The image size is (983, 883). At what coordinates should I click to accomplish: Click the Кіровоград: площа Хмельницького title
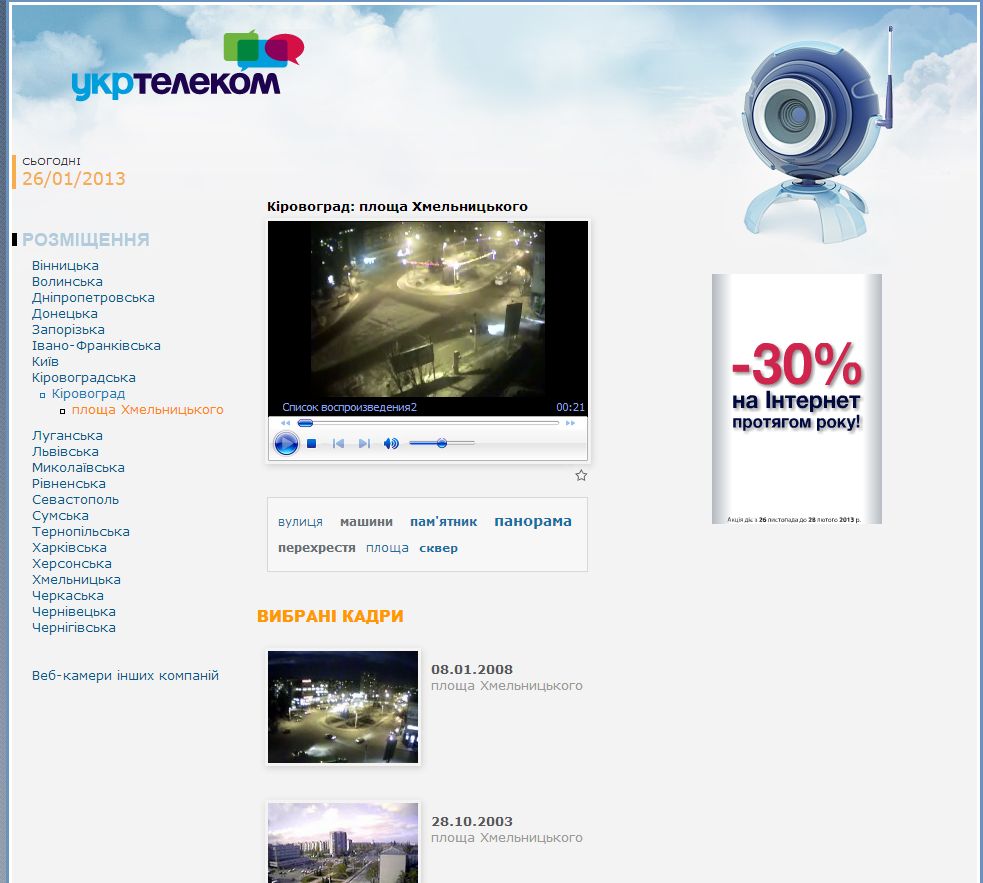[397, 207]
